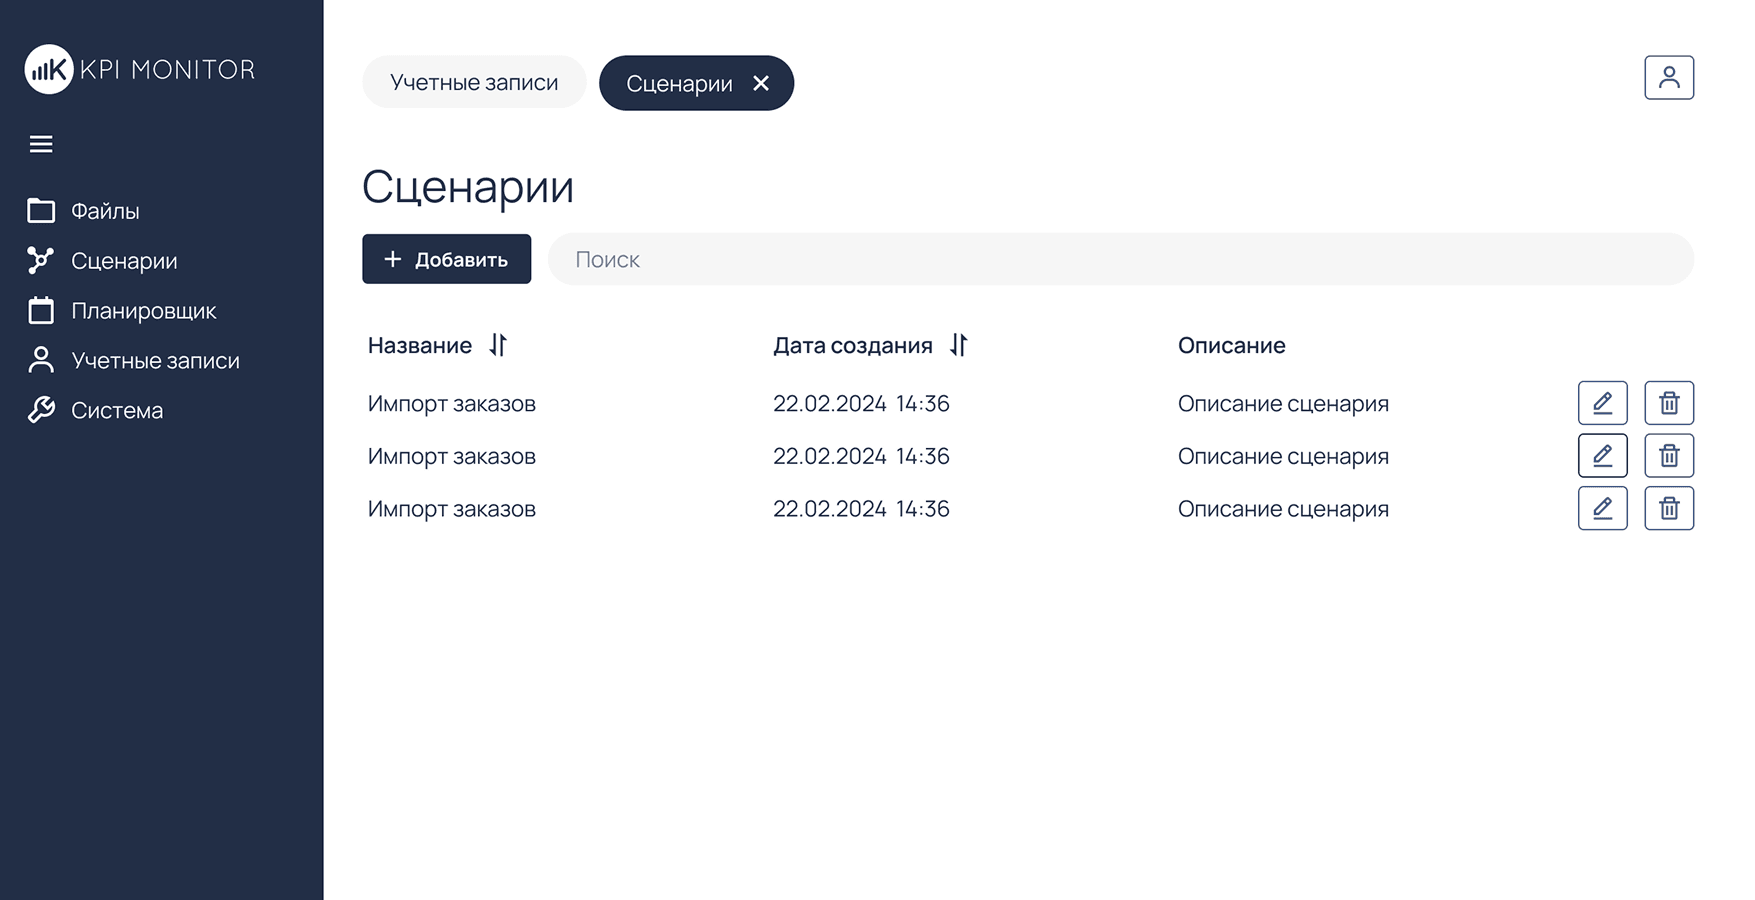Click first row Описание сценария cell

1283,403
